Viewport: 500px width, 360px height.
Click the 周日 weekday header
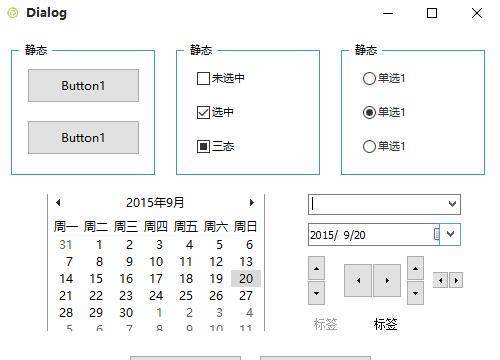click(x=245, y=227)
